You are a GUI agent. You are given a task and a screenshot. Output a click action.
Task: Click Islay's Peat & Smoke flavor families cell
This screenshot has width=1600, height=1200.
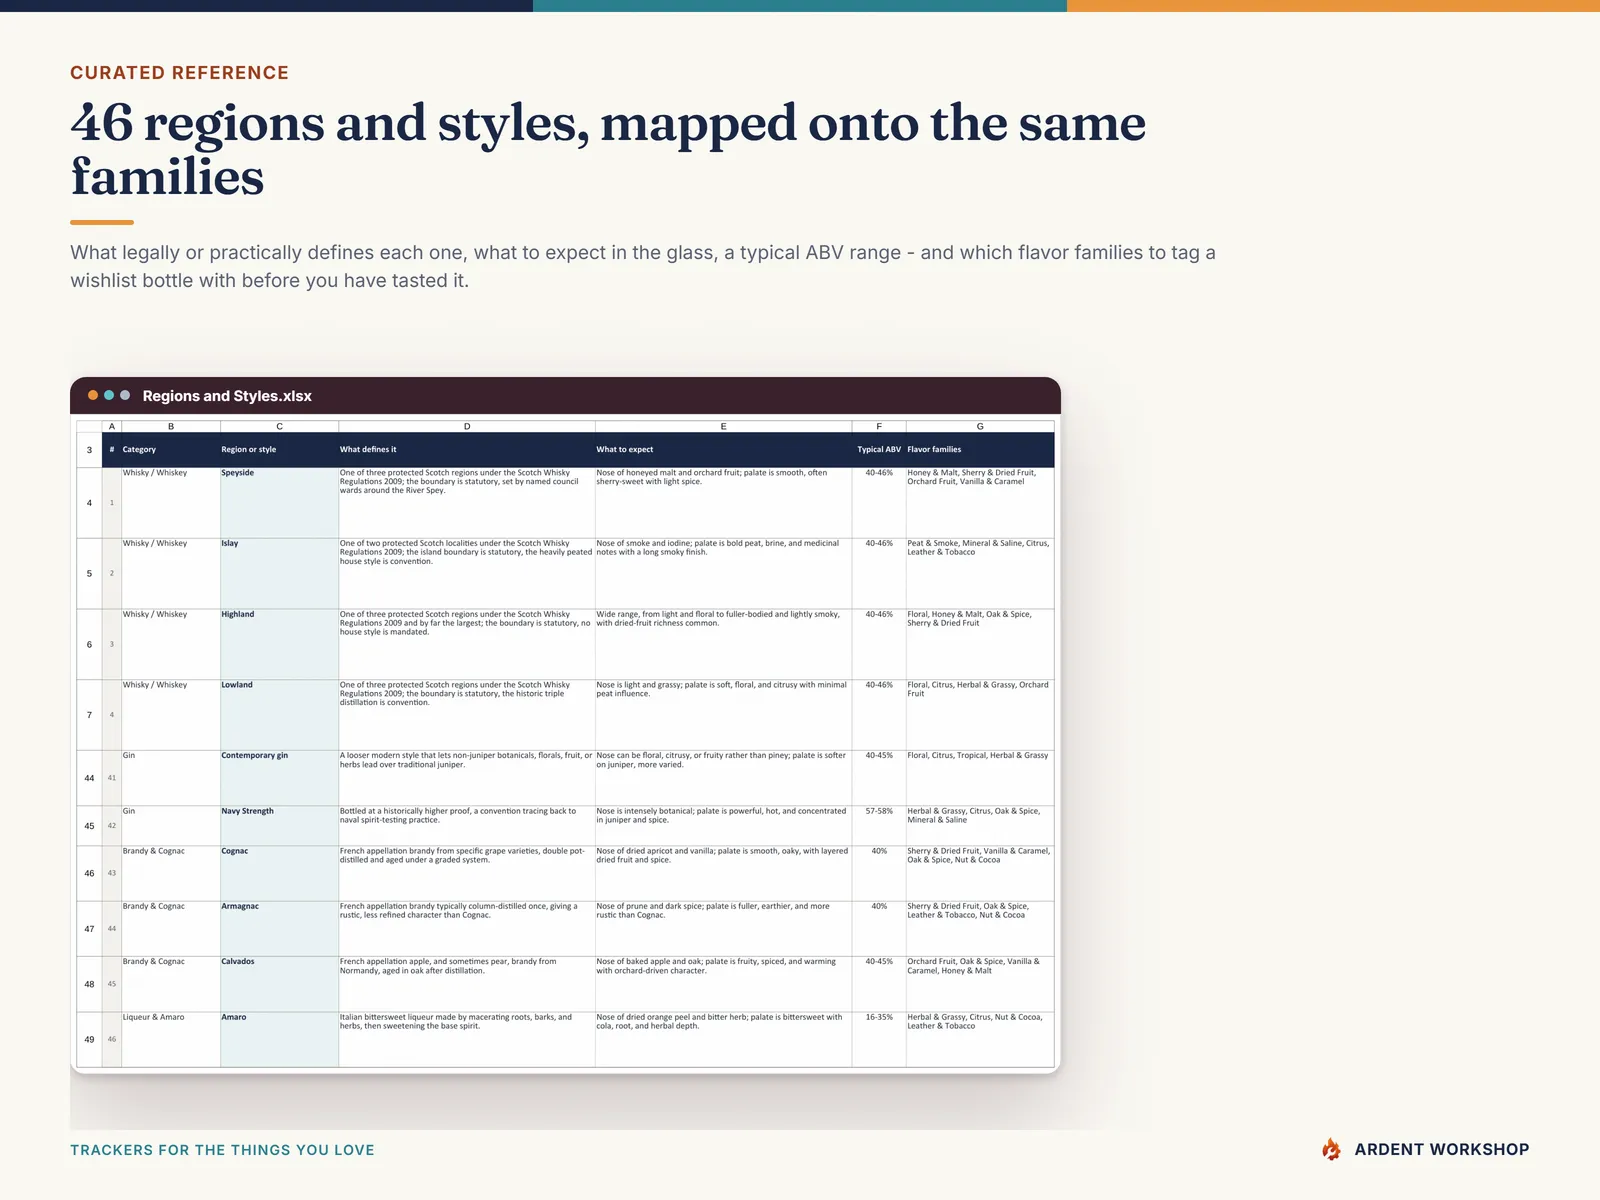[x=980, y=574]
